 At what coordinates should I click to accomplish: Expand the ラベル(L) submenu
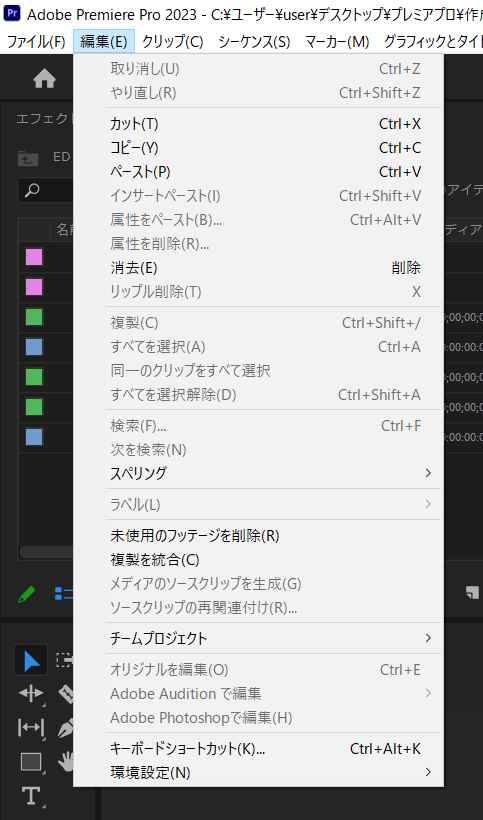(x=259, y=505)
